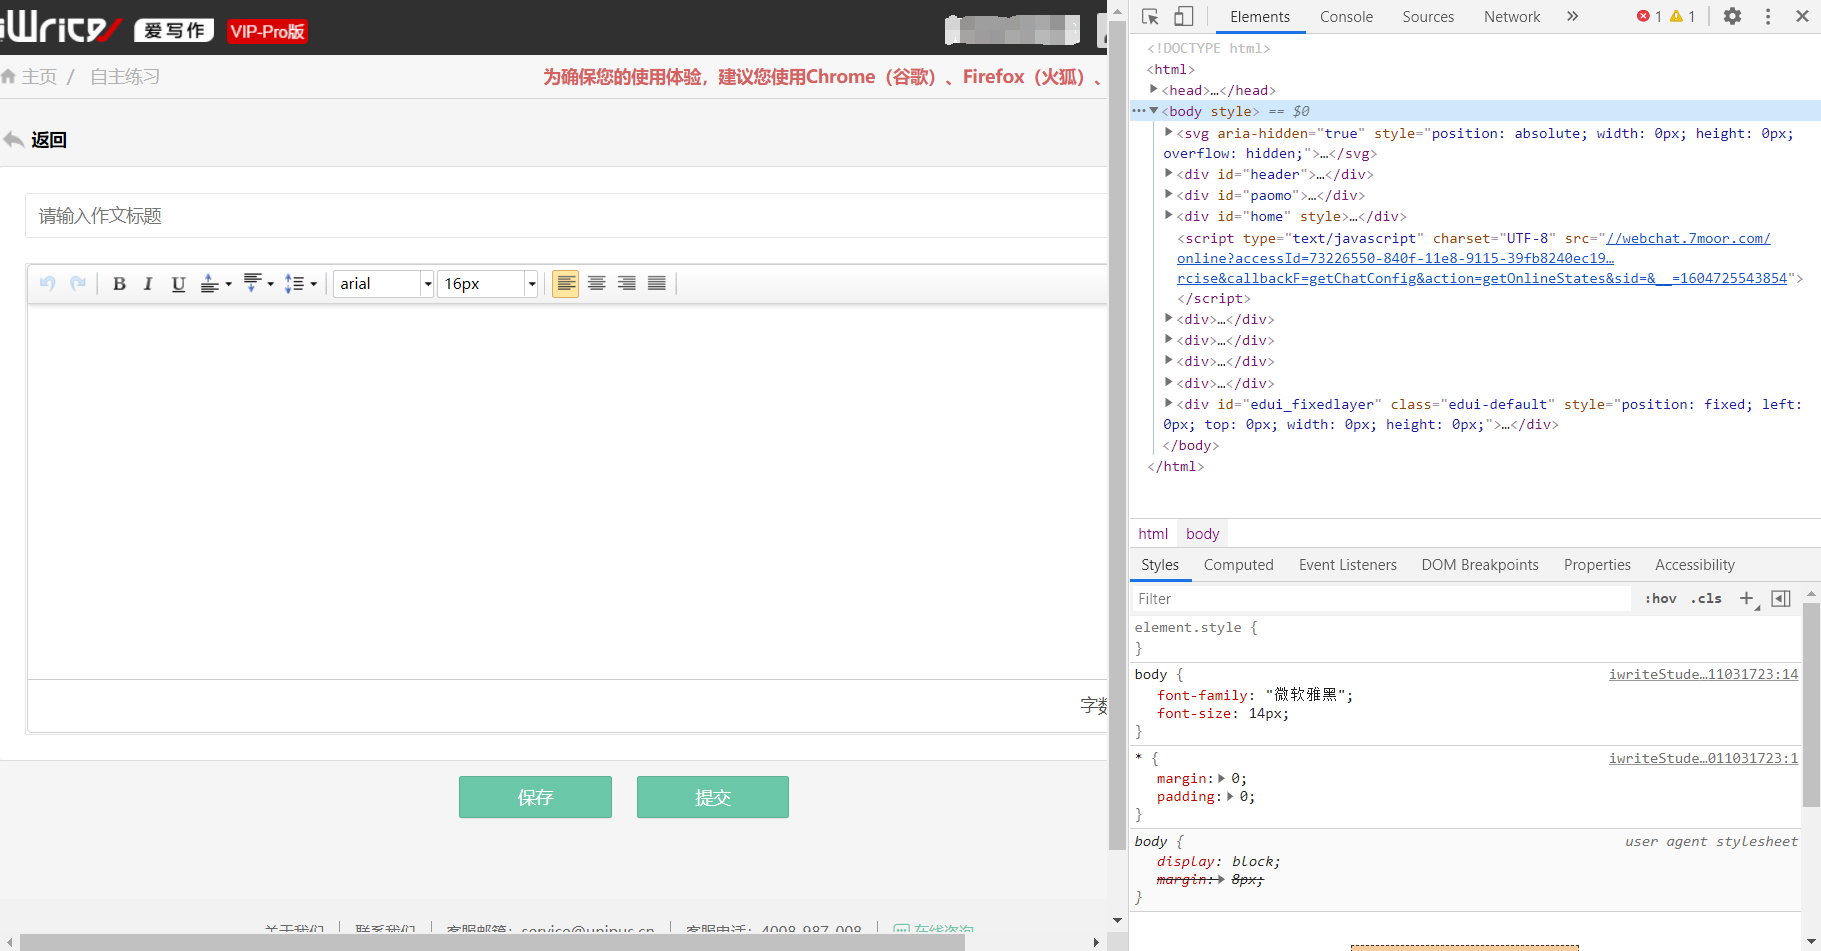
Task: Click the redo icon in the editor toolbar
Action: point(79,283)
